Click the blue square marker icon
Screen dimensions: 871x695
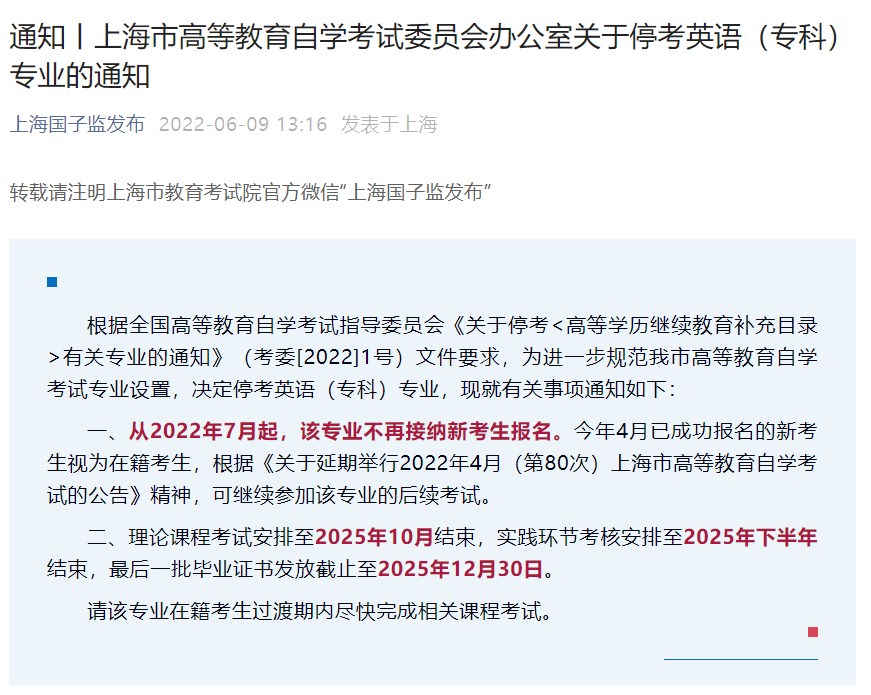(52, 282)
